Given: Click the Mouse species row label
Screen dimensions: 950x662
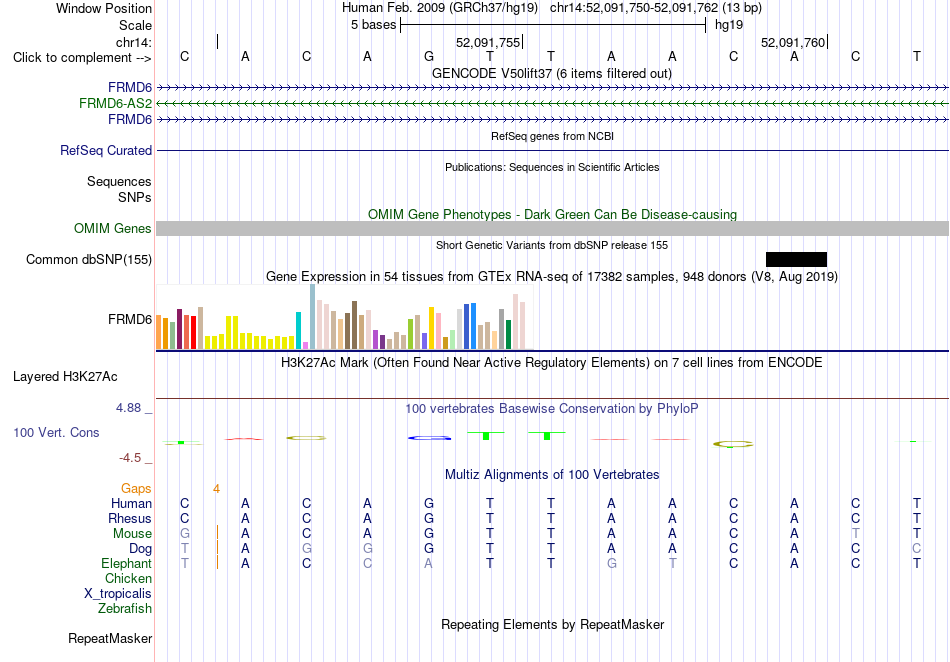Looking at the screenshot, I should 132,534.
